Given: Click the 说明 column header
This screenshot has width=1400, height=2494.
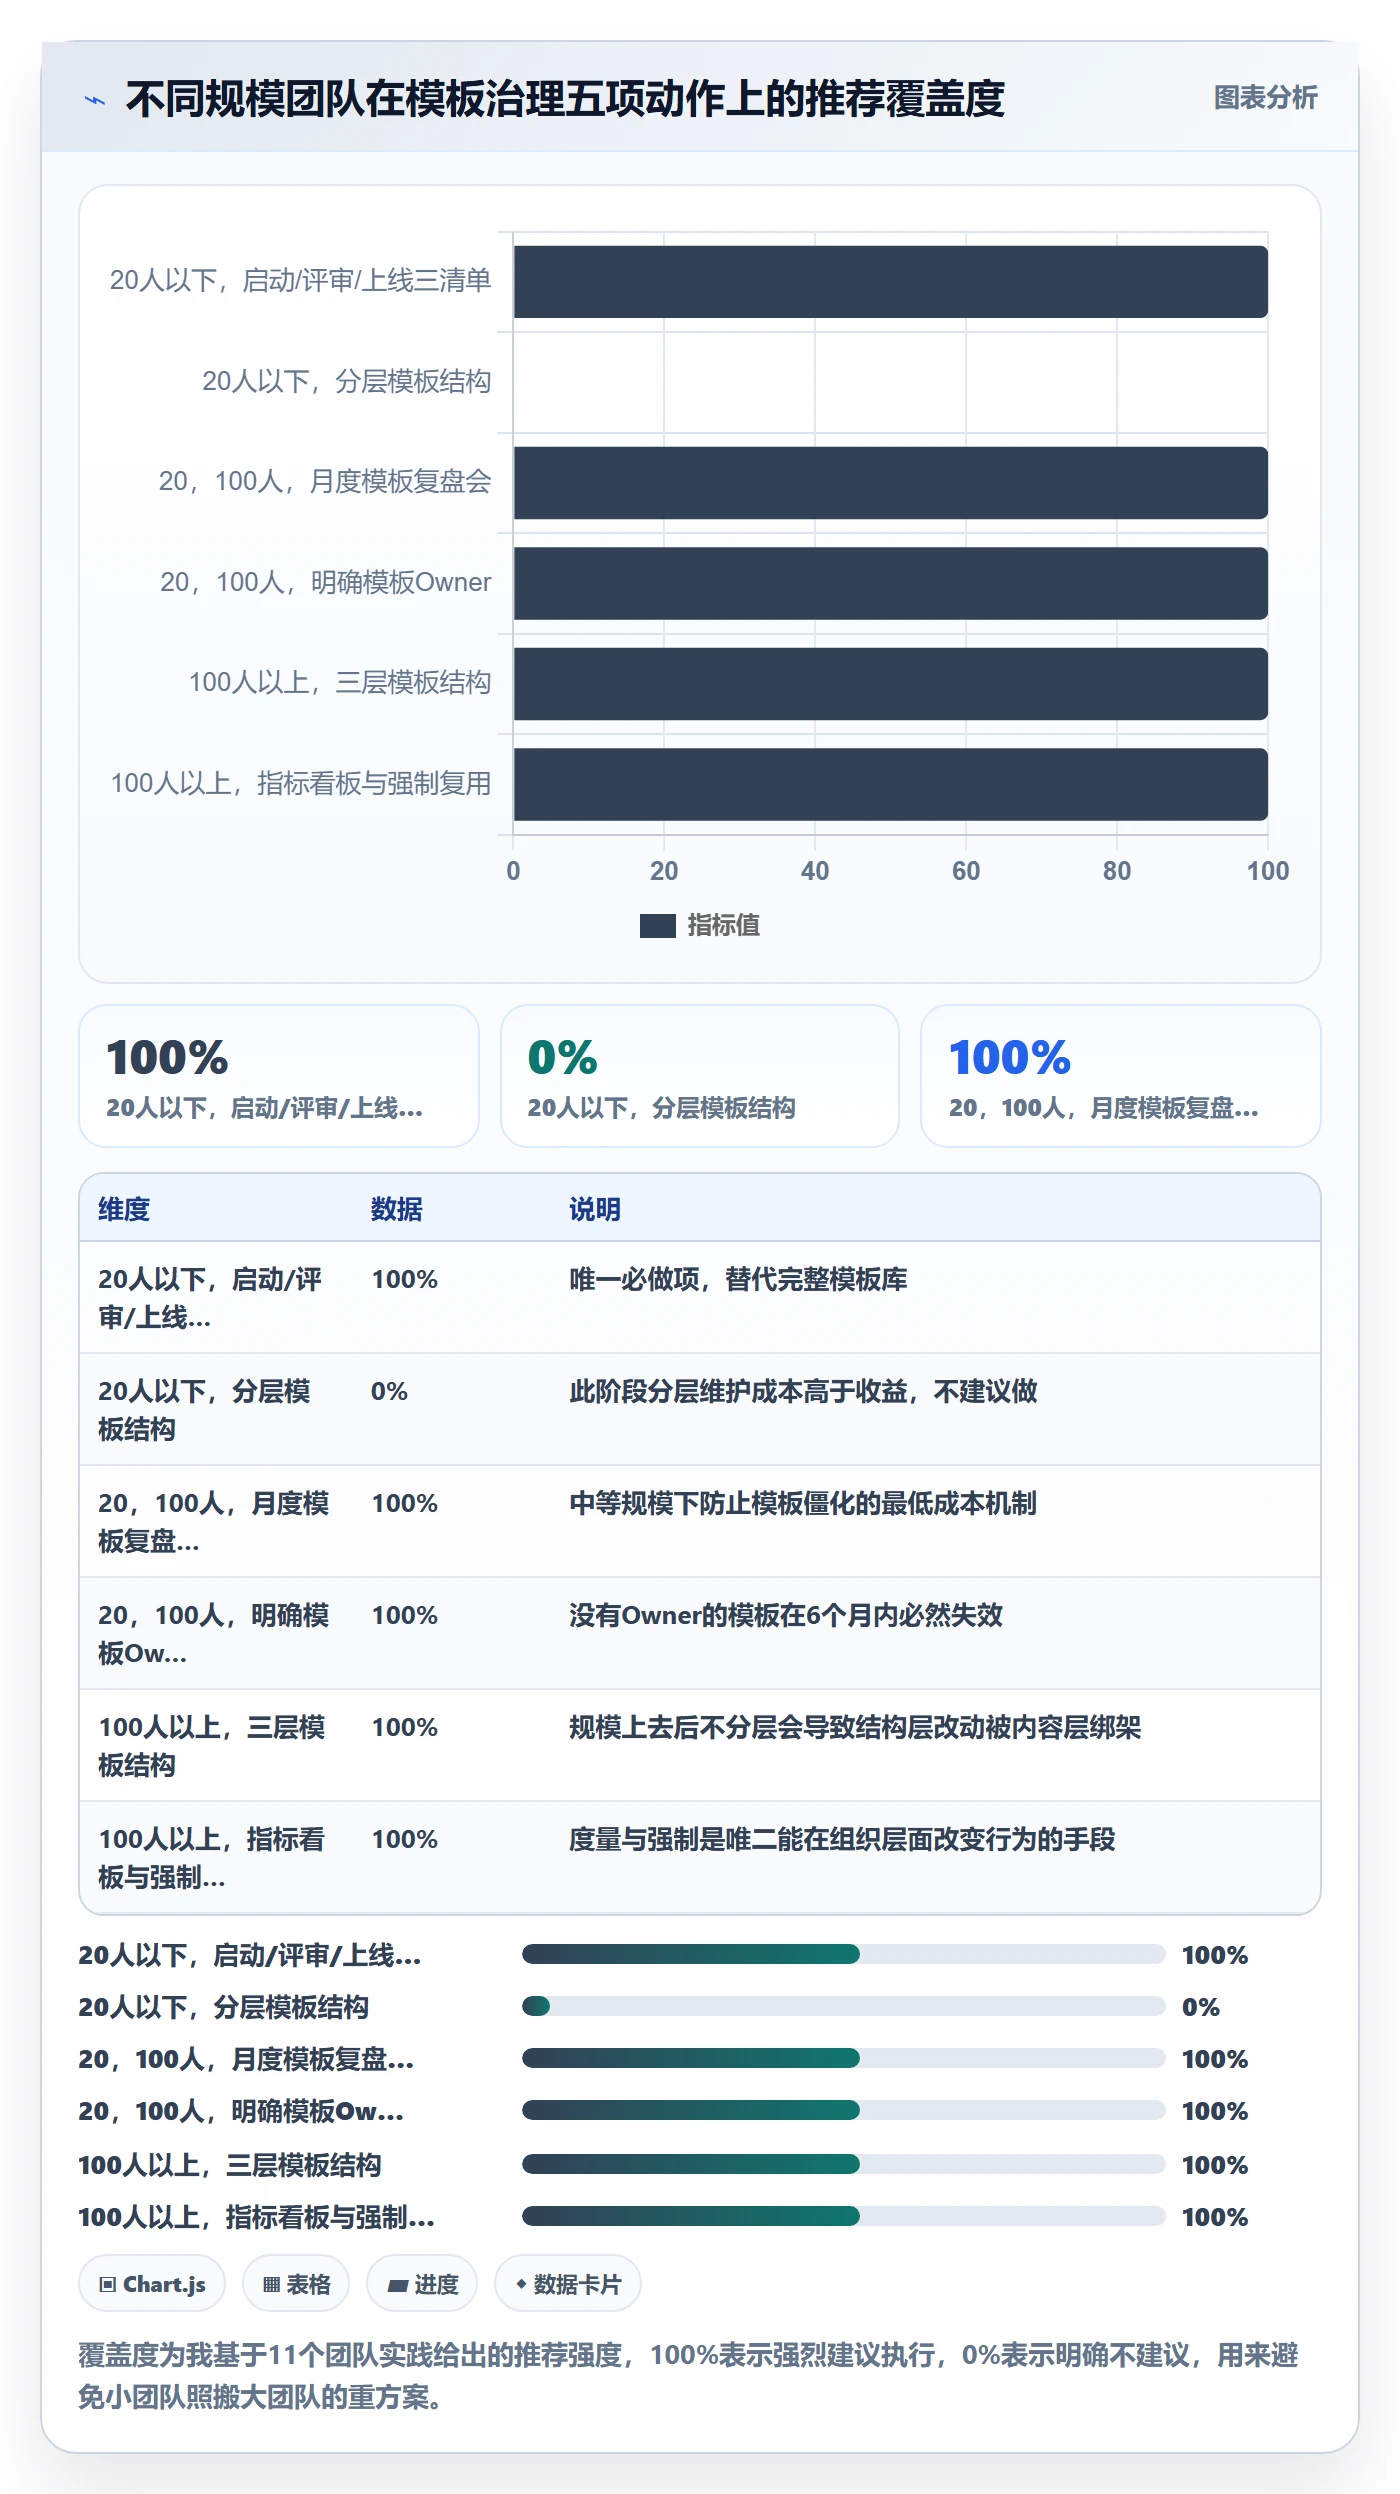Looking at the screenshot, I should [x=595, y=1209].
